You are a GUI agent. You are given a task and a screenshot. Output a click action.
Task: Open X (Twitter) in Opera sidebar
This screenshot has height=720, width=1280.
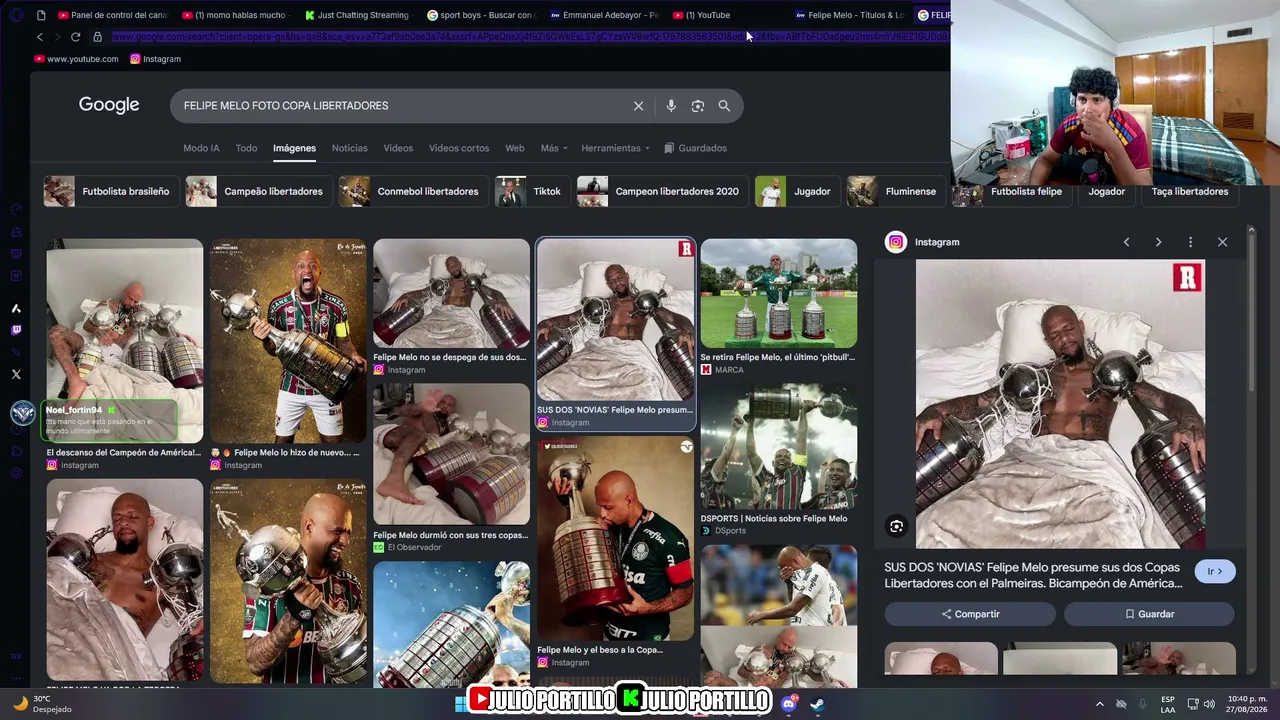[16, 374]
